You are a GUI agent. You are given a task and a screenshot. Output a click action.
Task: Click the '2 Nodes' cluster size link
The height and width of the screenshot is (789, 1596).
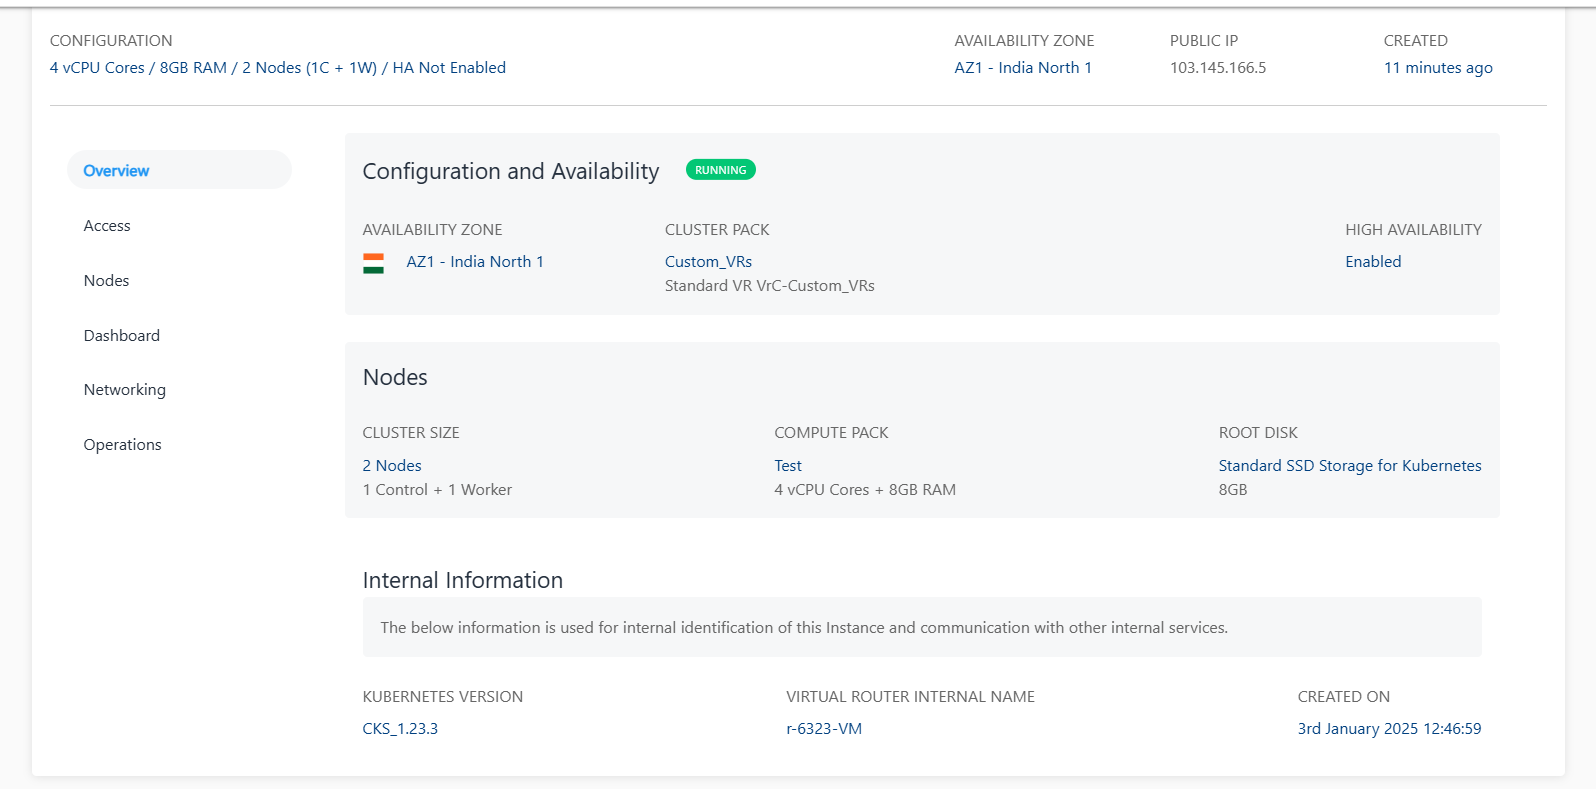[391, 466]
